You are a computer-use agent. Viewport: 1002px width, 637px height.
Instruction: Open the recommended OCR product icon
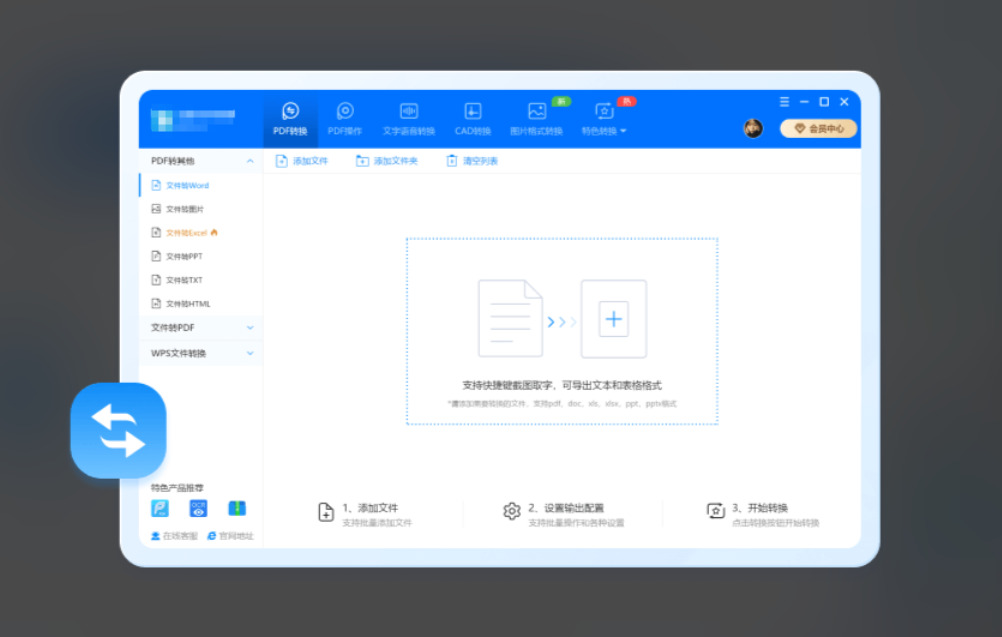pyautogui.click(x=199, y=509)
